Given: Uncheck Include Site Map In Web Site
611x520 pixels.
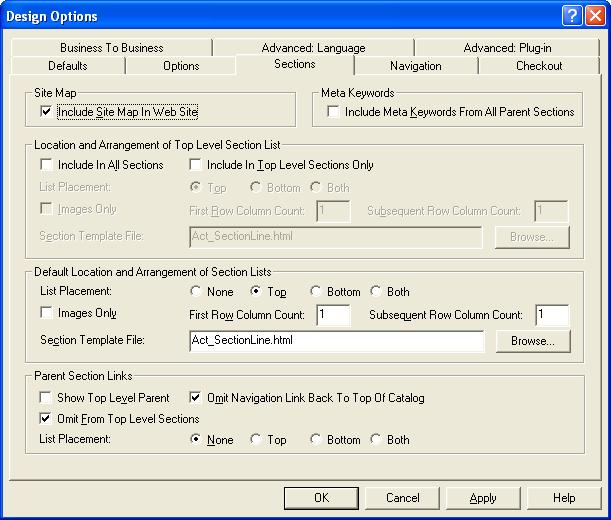Looking at the screenshot, I should pos(46,112).
